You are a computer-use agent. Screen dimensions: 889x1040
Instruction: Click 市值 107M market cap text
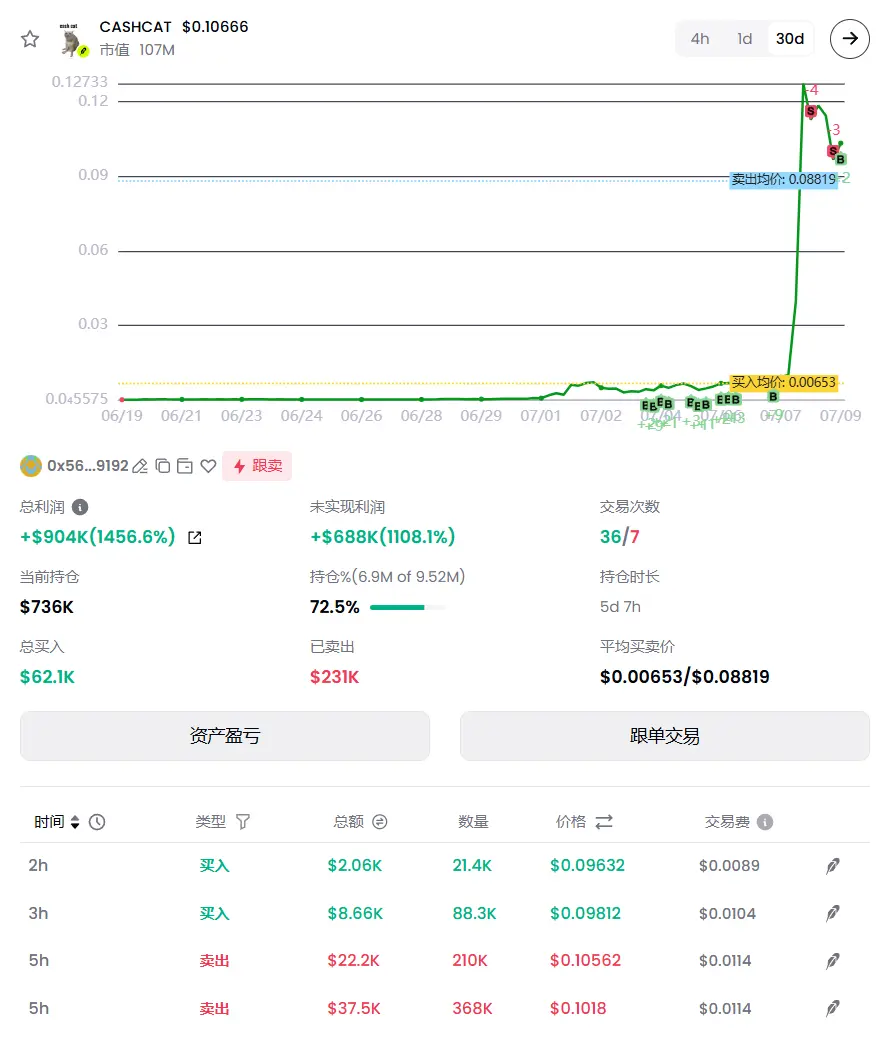(137, 50)
